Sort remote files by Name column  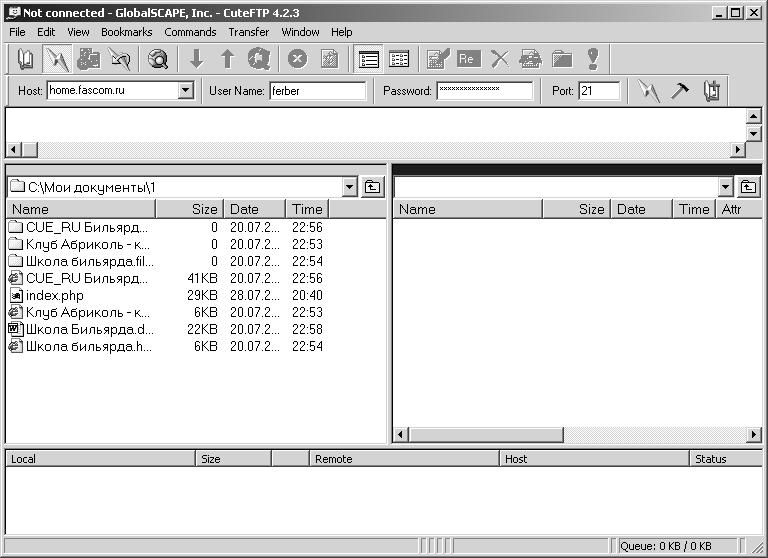pos(468,209)
